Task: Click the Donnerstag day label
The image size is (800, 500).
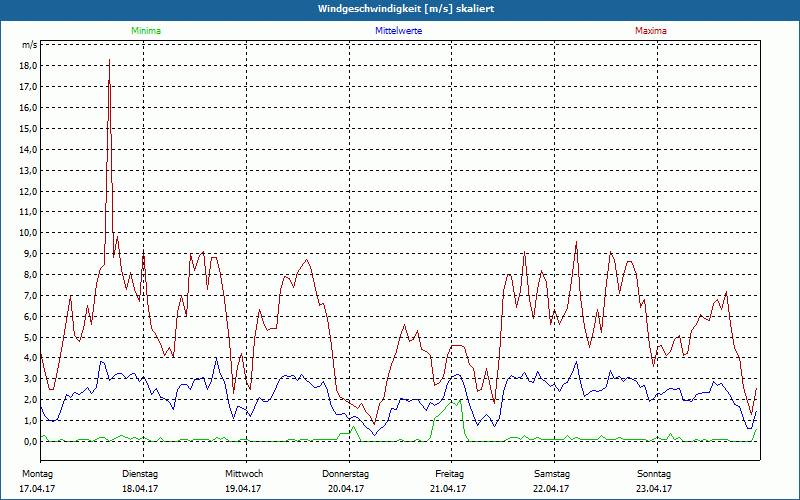Action: click(345, 474)
